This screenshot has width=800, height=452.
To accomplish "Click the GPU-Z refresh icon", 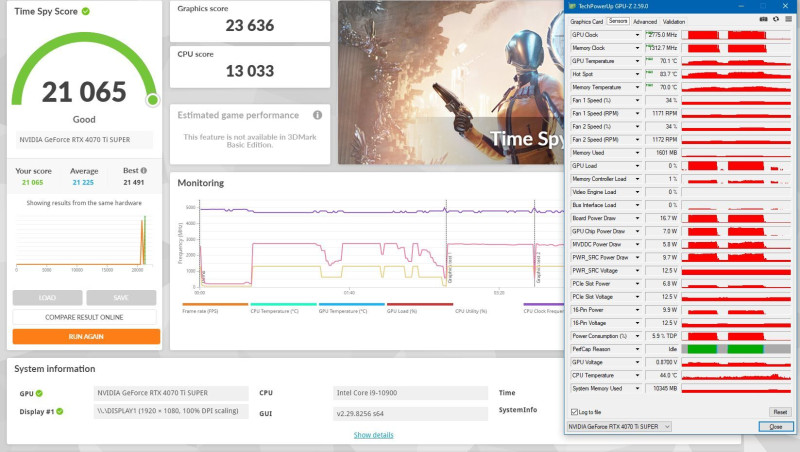I will coord(776,19).
